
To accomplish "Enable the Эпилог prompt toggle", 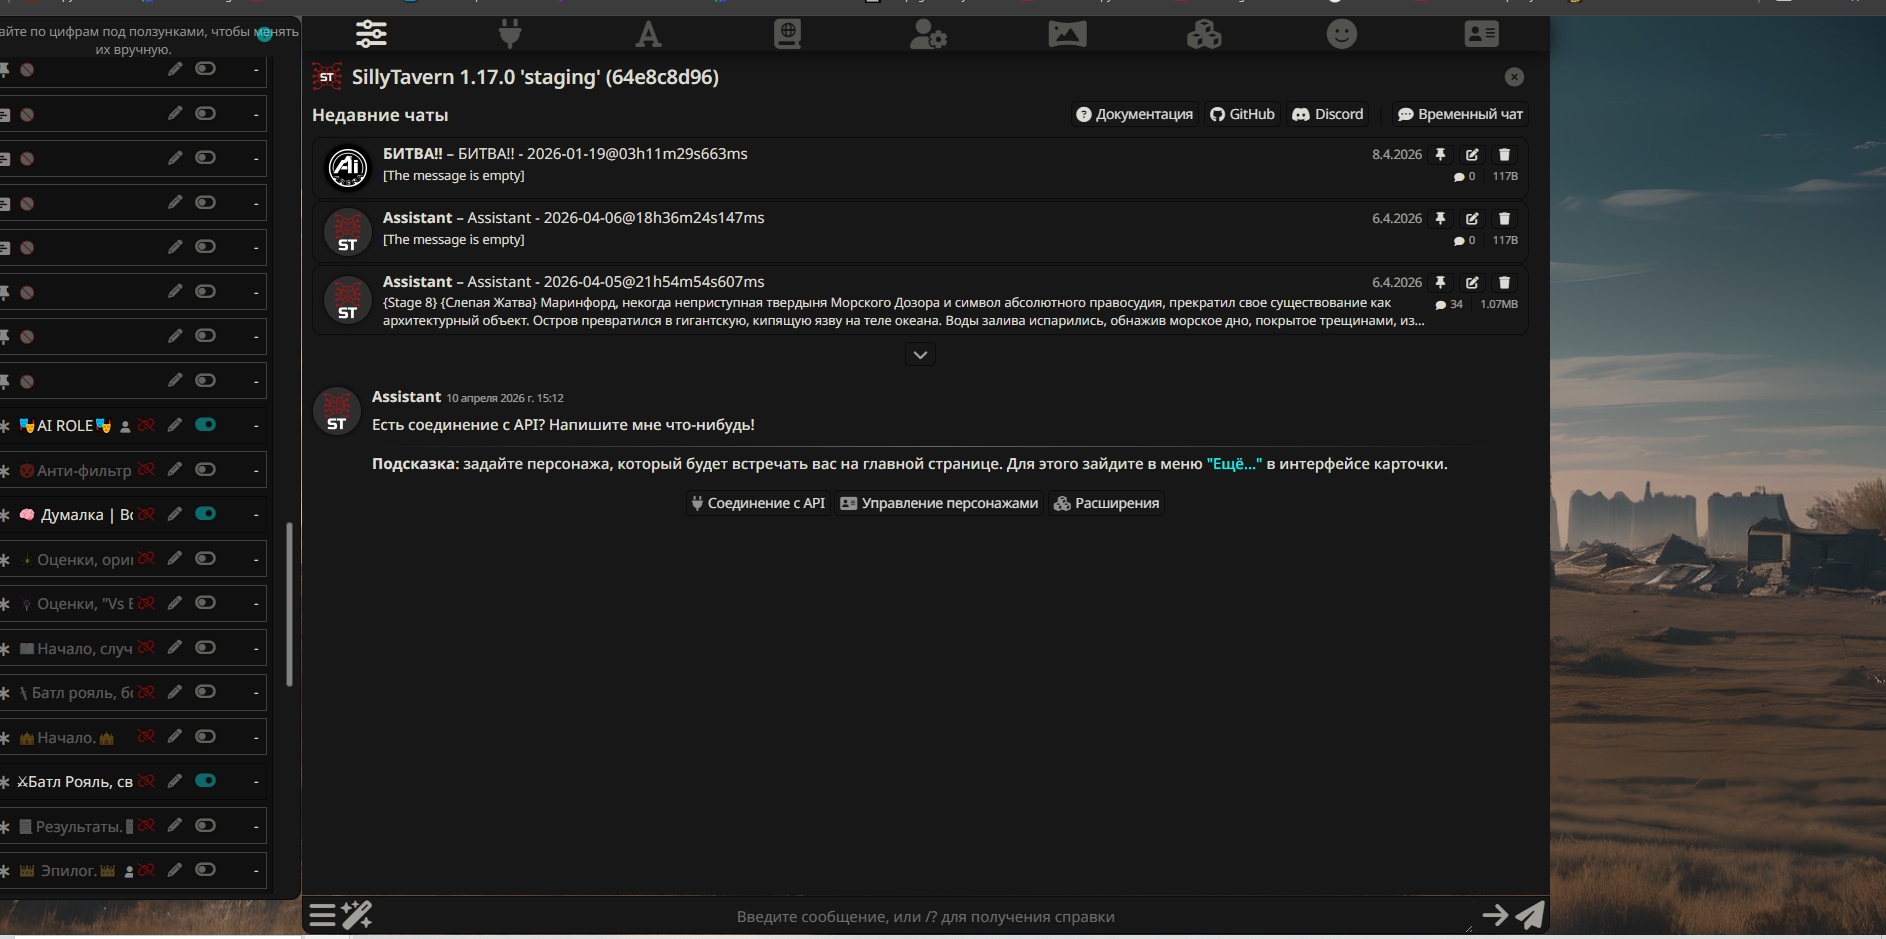I will coord(205,870).
